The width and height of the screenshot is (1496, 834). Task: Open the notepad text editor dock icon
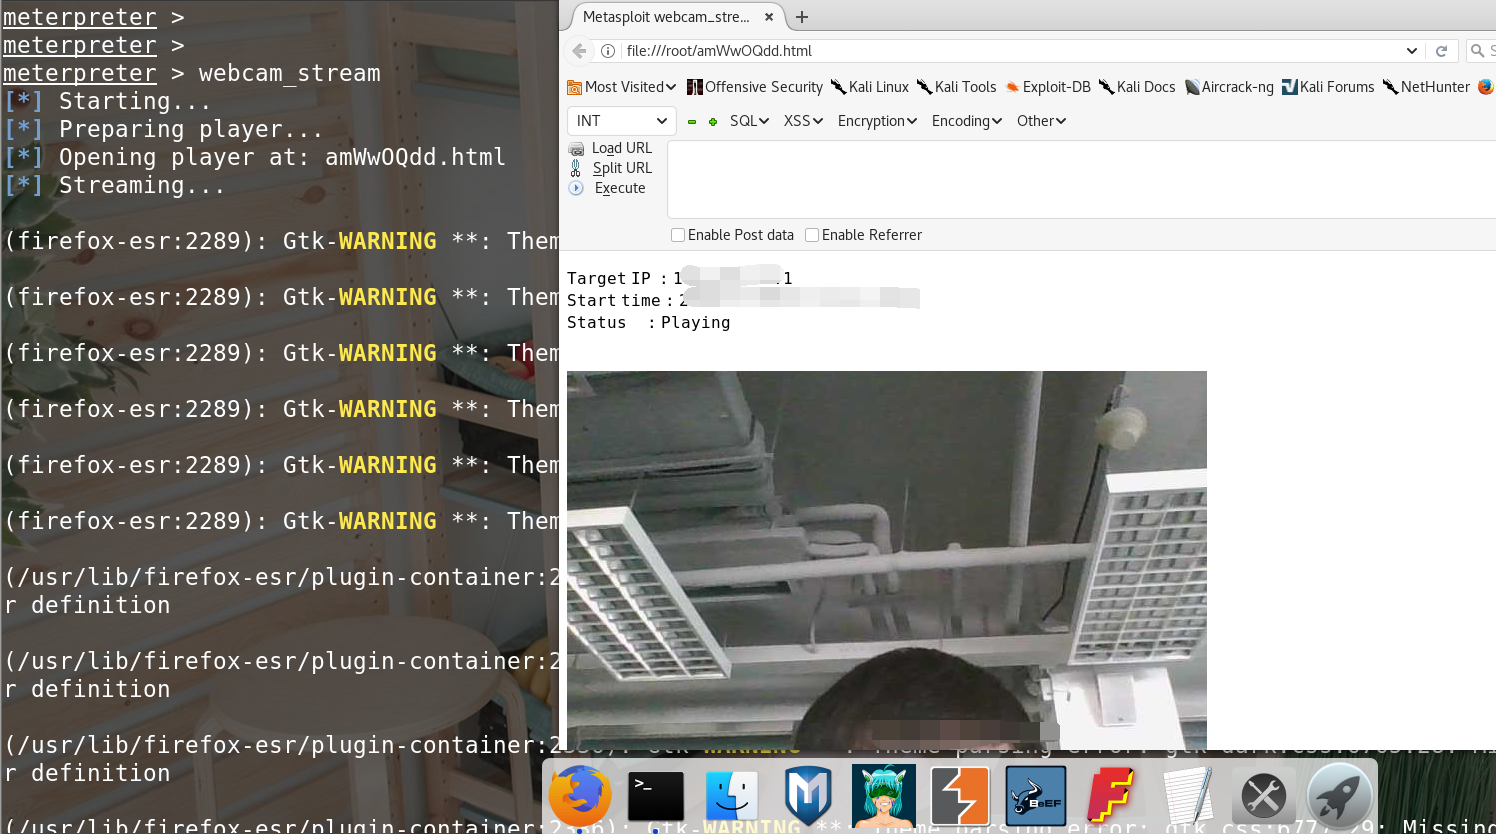pyautogui.click(x=1188, y=796)
